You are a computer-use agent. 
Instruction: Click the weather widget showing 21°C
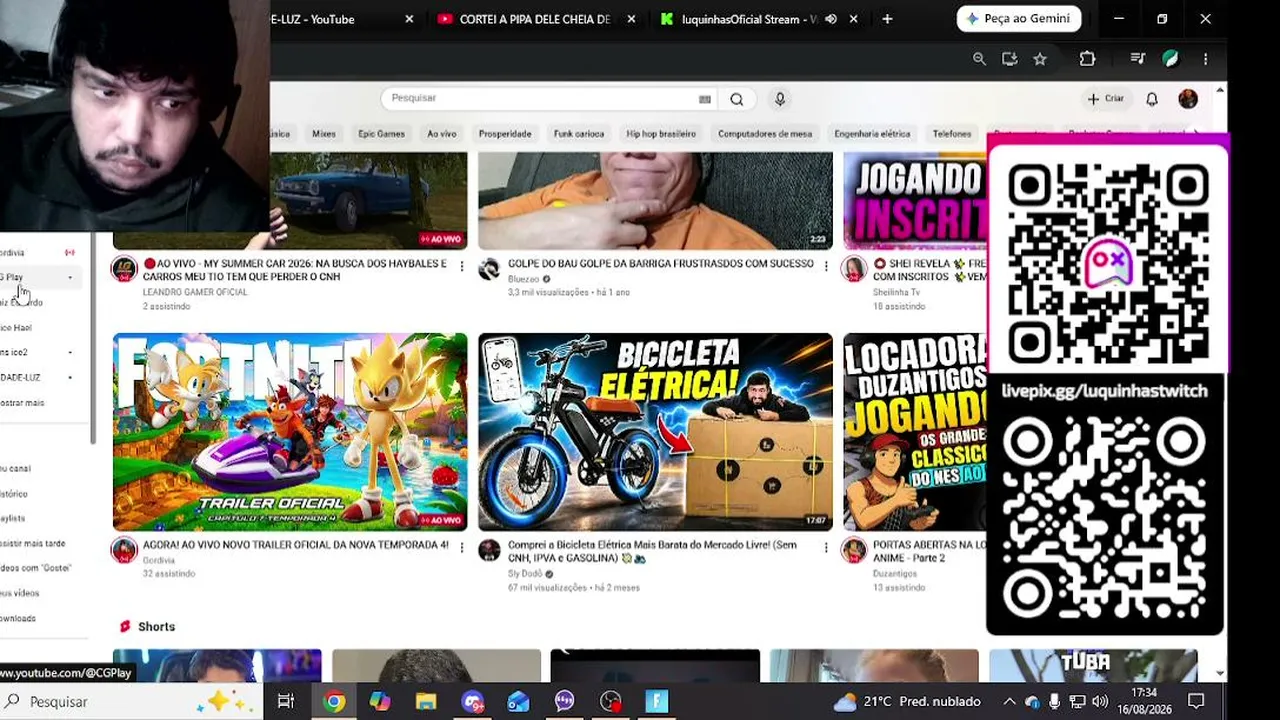[906, 701]
